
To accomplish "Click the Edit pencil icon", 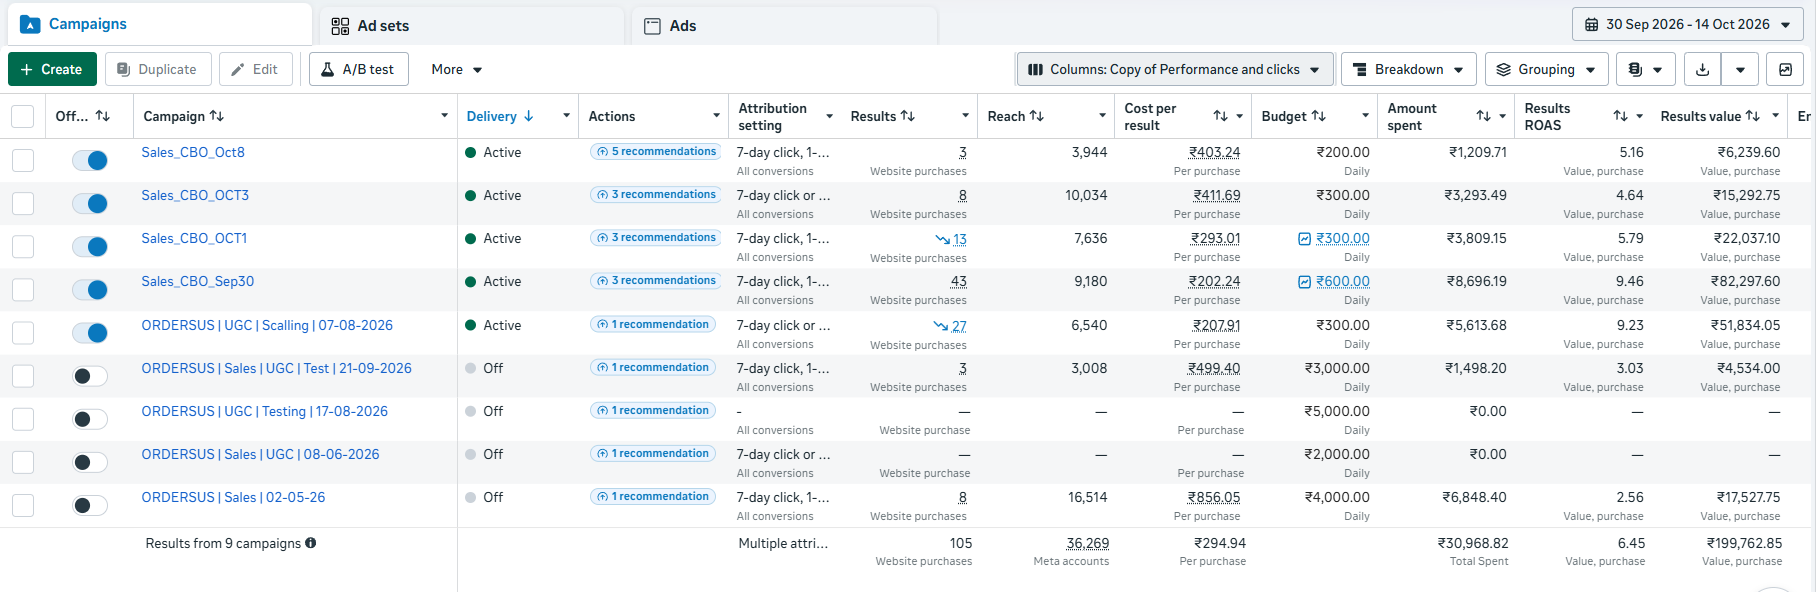I will tap(238, 69).
